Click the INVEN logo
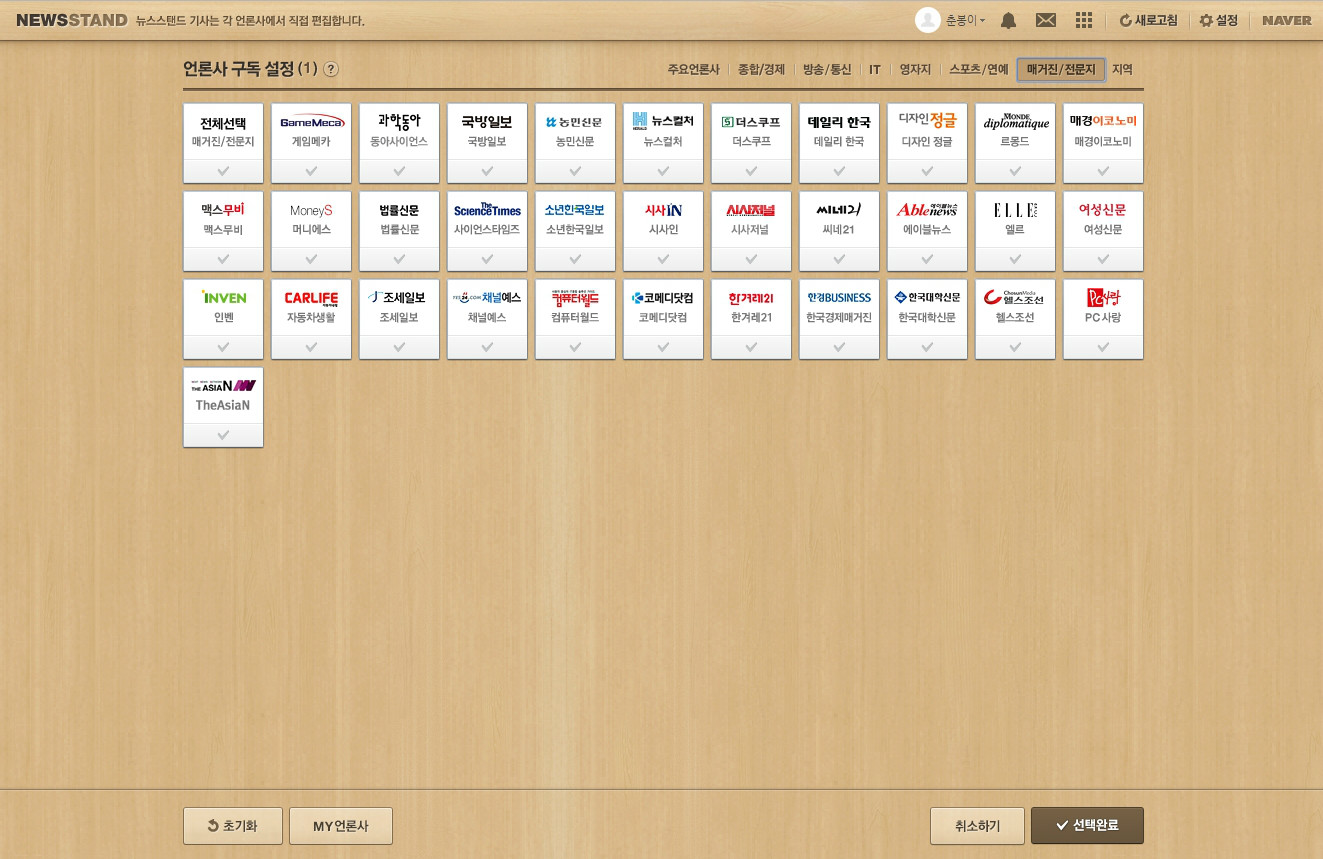 223,298
